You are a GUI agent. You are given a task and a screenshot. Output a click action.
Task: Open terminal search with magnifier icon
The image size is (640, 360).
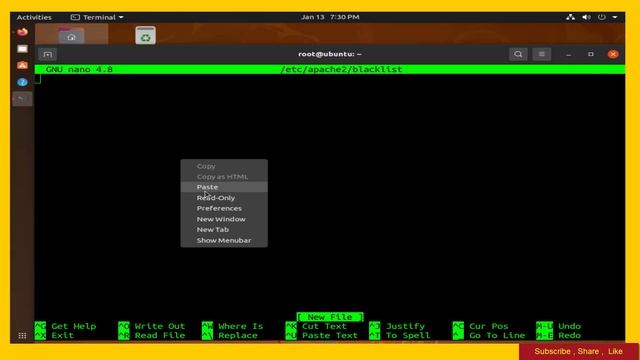tap(518, 54)
